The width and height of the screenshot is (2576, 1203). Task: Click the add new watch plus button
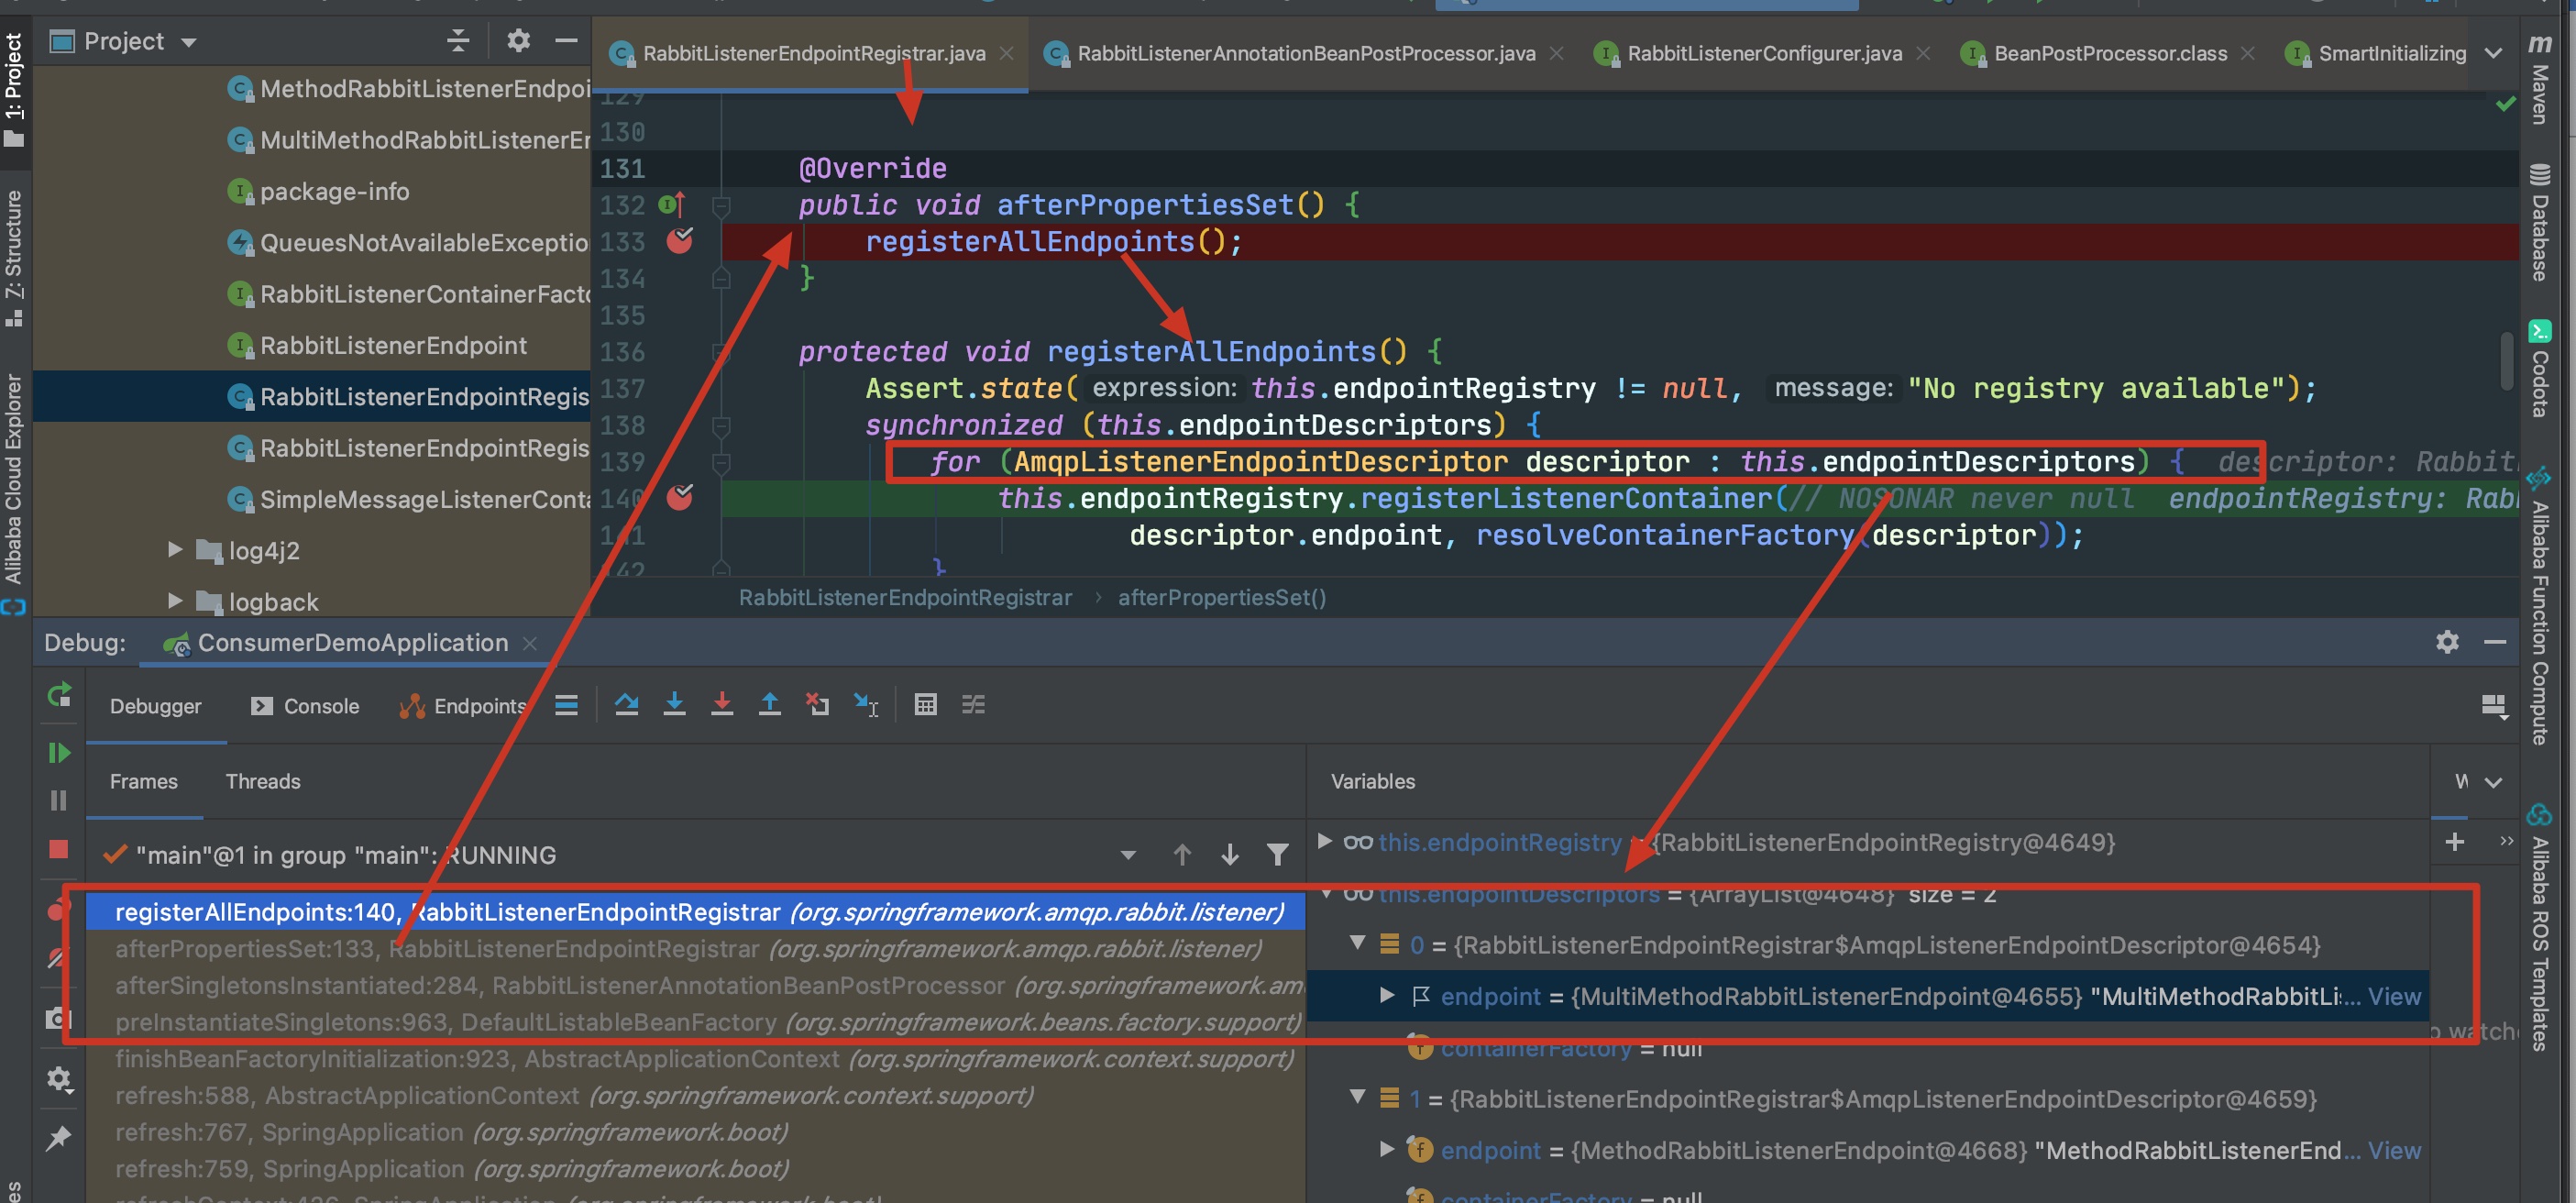2453,842
